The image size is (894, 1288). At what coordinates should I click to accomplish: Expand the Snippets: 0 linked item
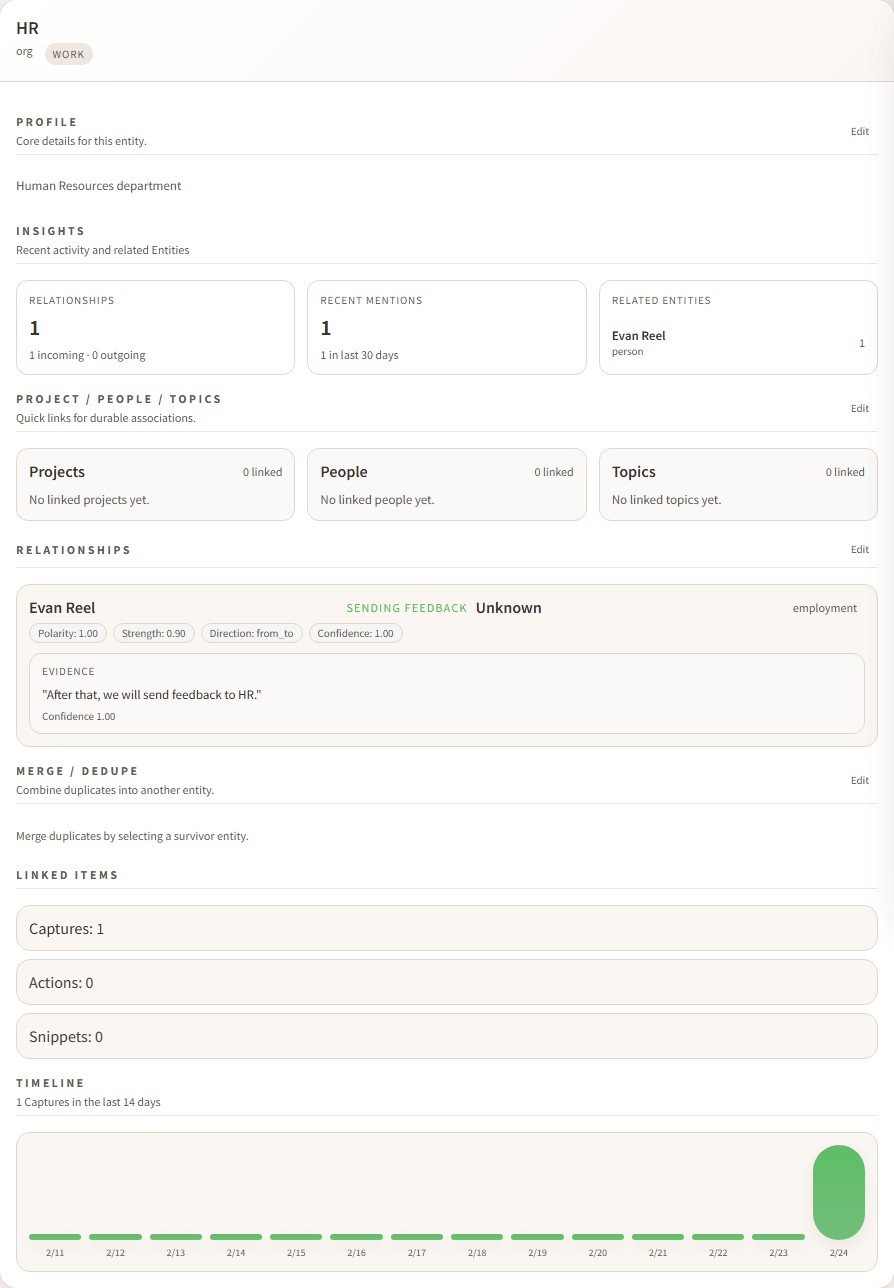point(446,1036)
